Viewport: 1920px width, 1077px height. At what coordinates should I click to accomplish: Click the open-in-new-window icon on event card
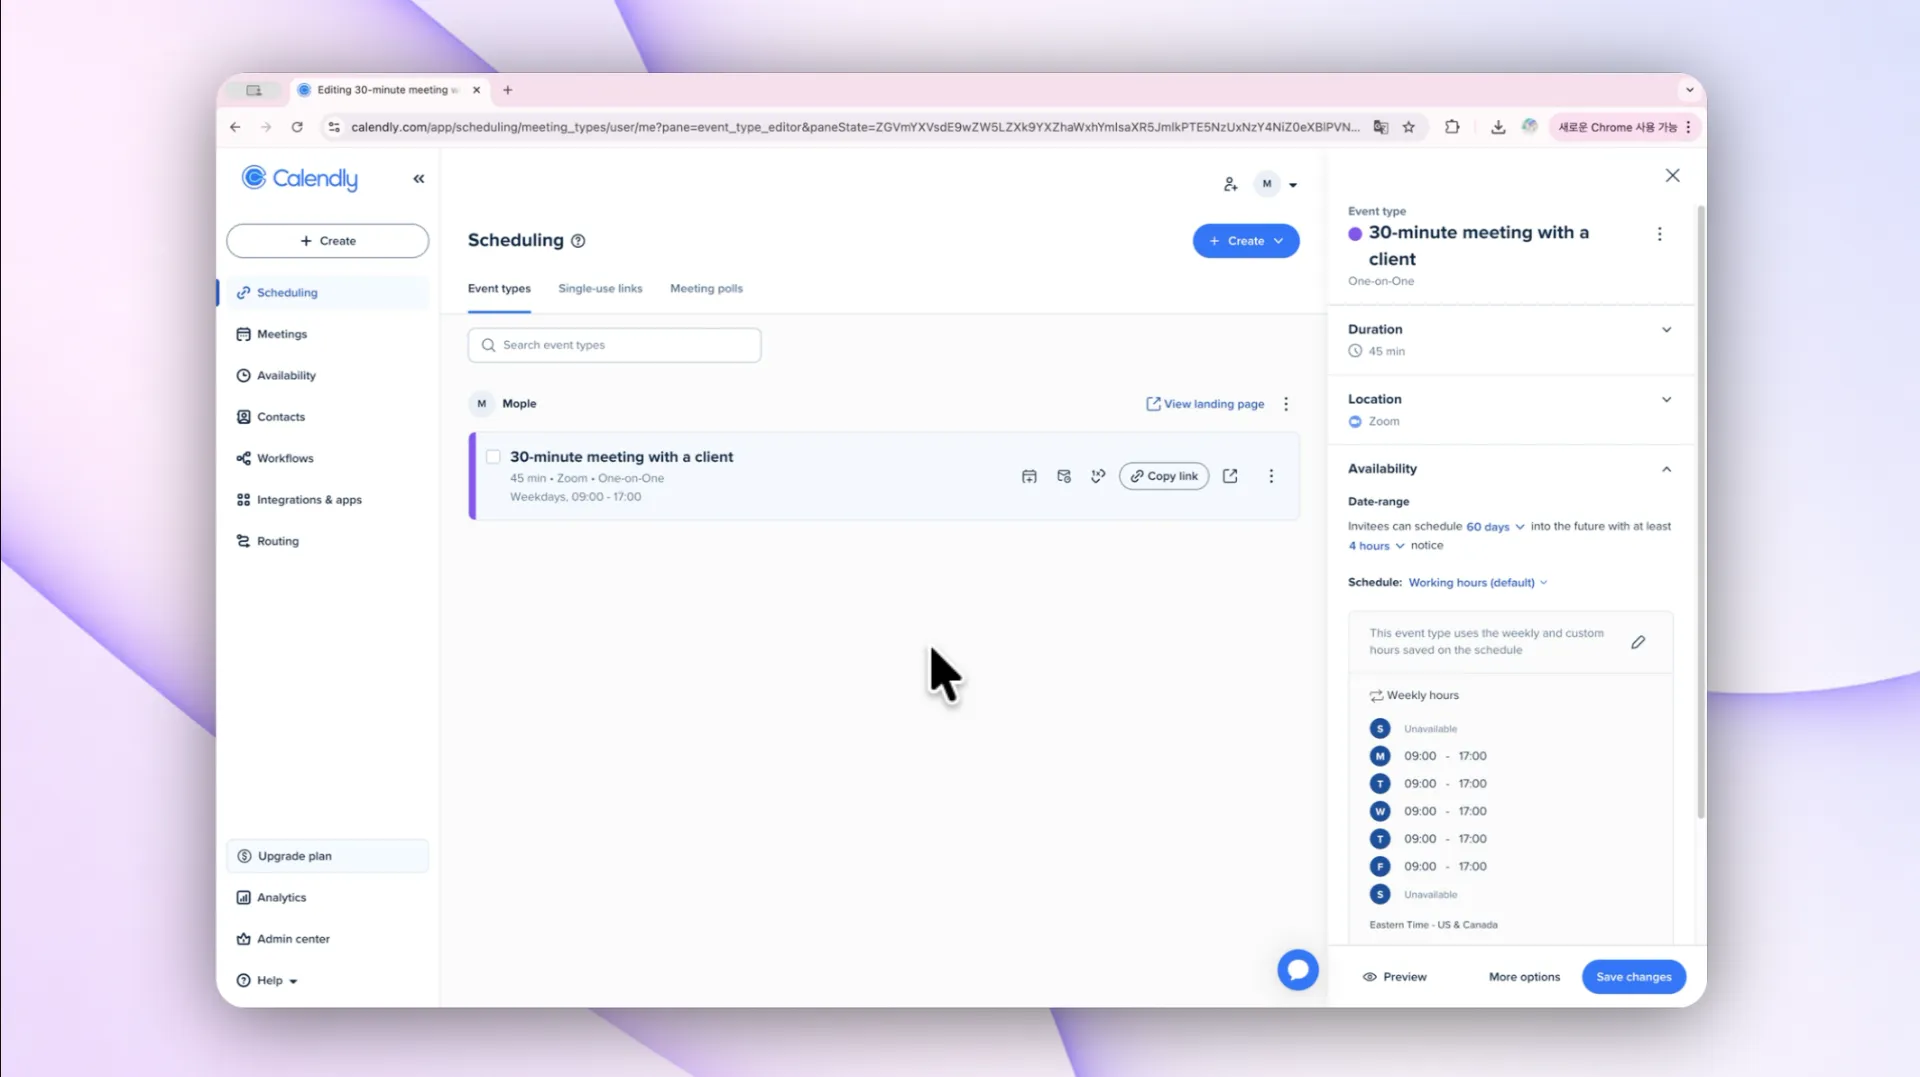pos(1230,477)
